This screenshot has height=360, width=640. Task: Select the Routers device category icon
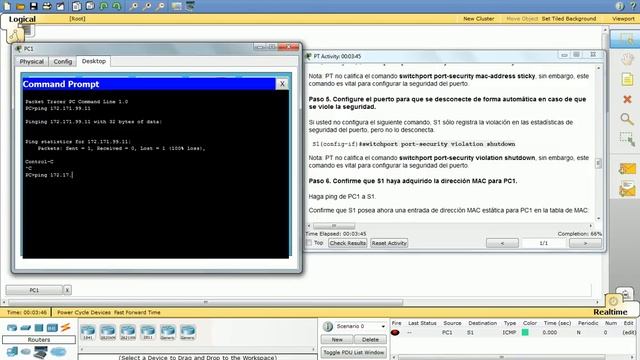click(12, 328)
